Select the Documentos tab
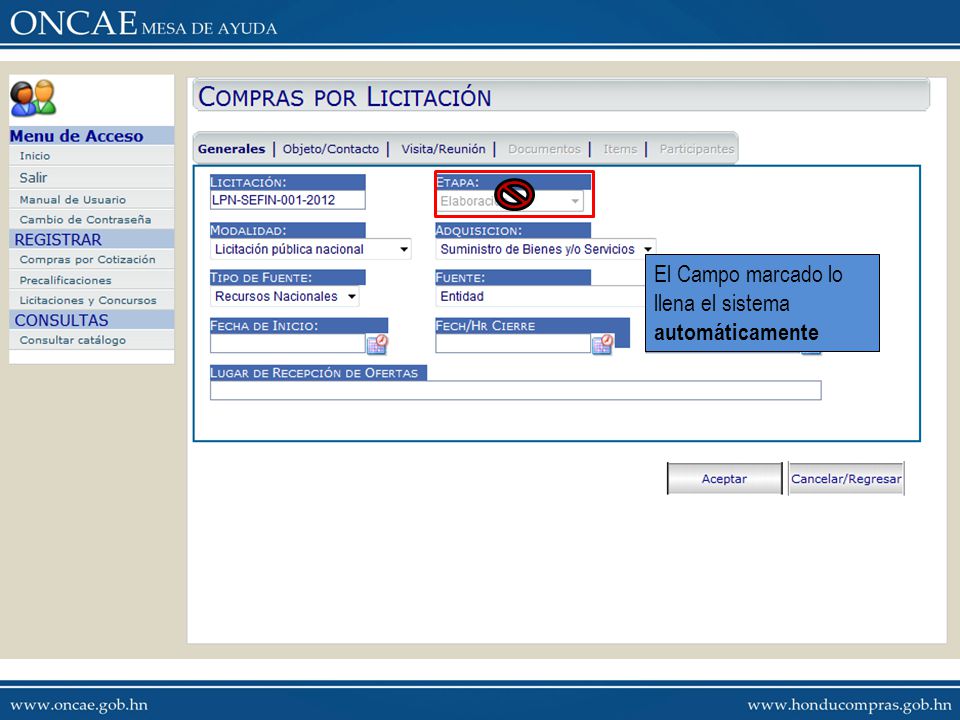Screen dimensions: 960x720 point(544,149)
